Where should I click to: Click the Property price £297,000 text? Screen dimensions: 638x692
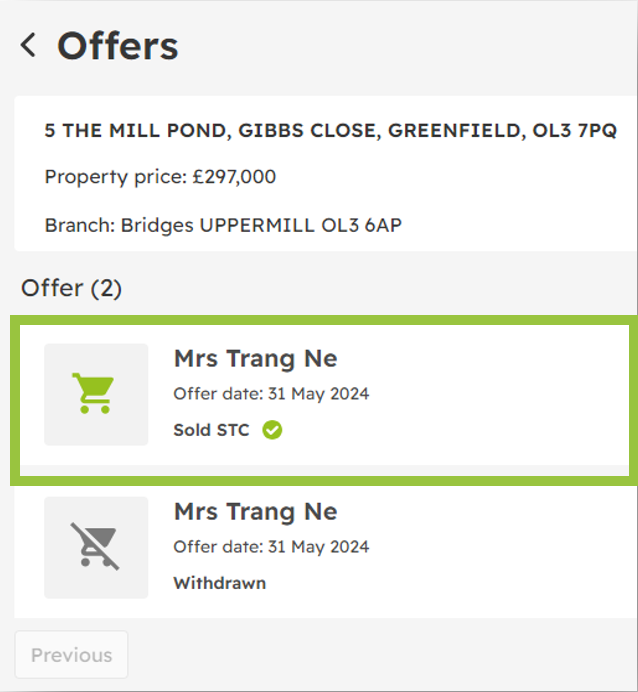point(160,177)
